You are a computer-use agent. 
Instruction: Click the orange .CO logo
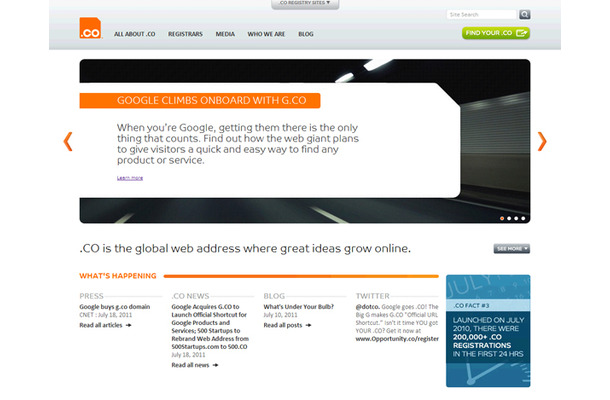[91, 28]
